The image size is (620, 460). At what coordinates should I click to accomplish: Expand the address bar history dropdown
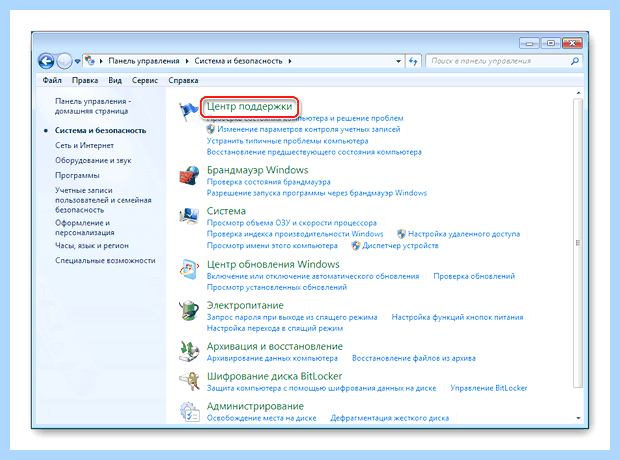(x=398, y=61)
